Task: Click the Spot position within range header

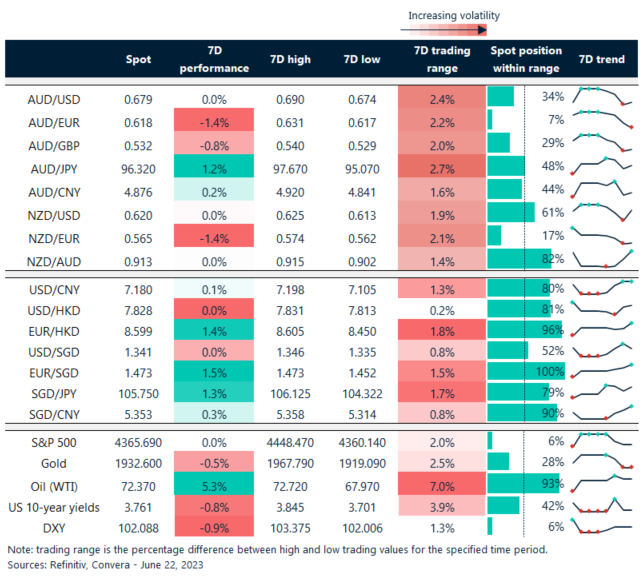Action: coord(526,60)
